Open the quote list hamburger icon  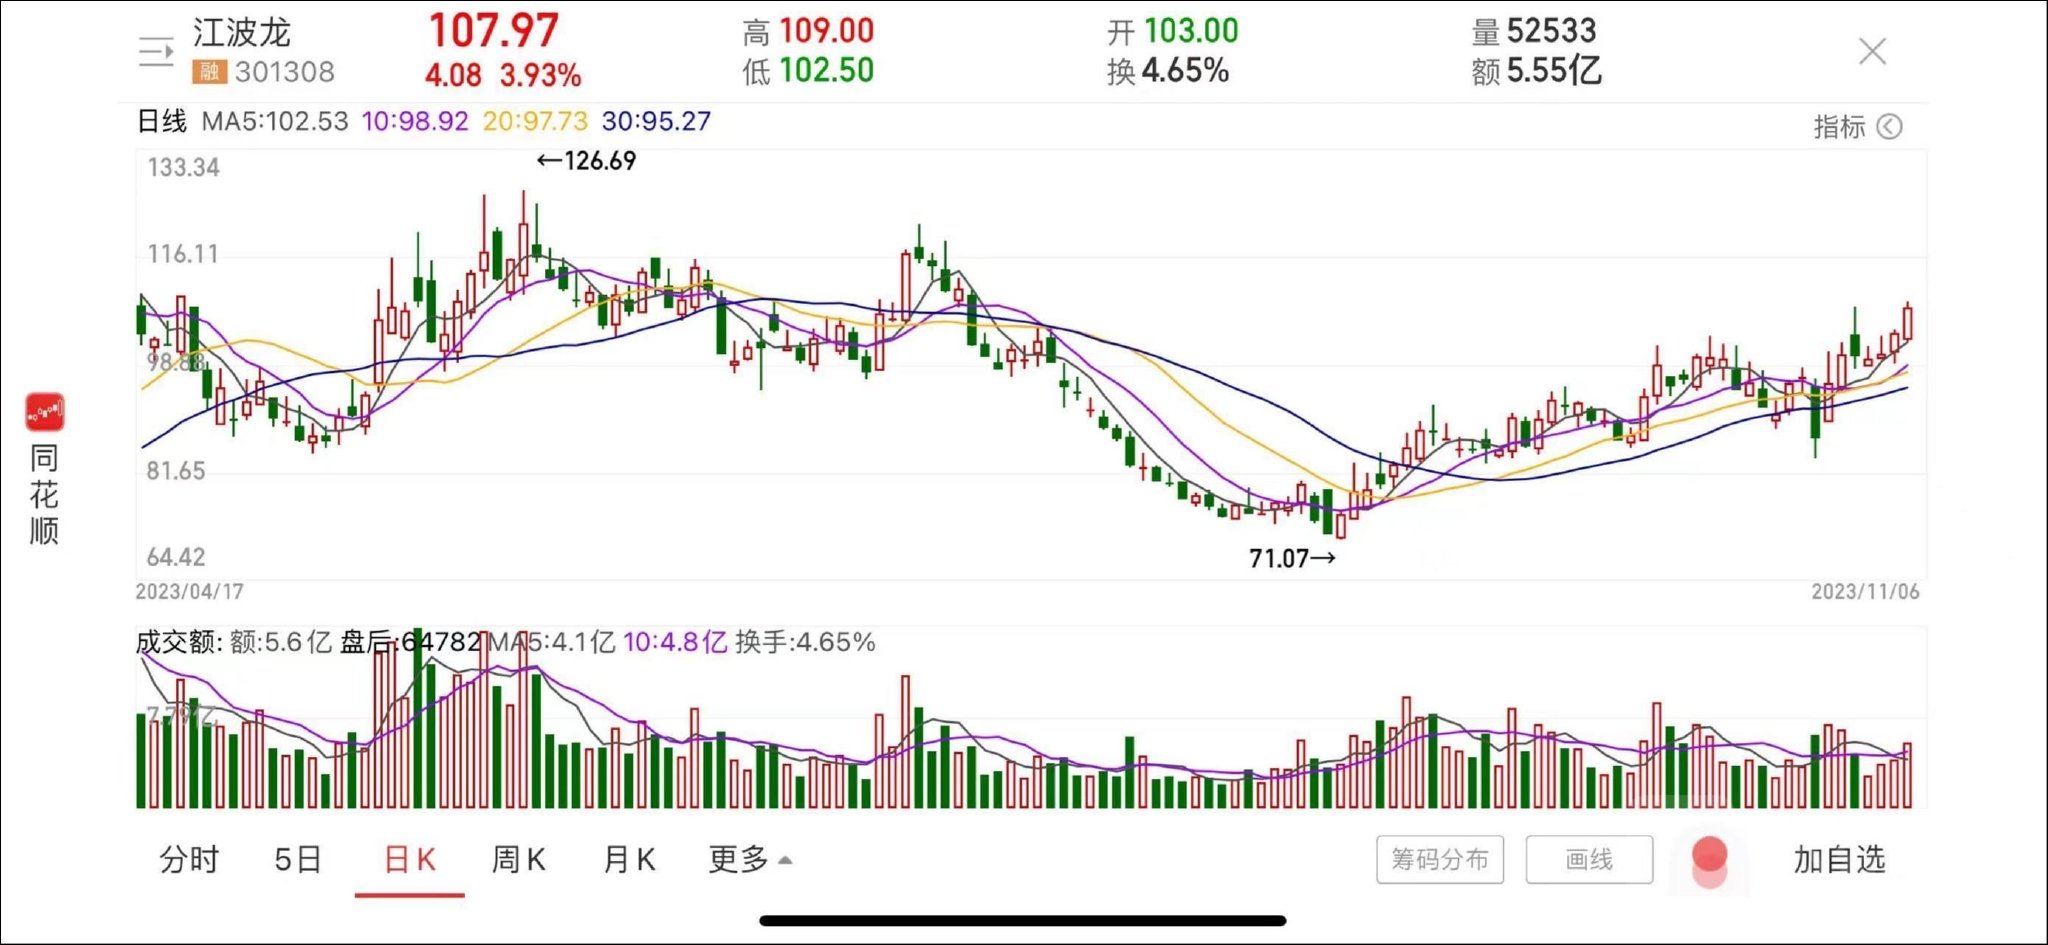(x=155, y=50)
